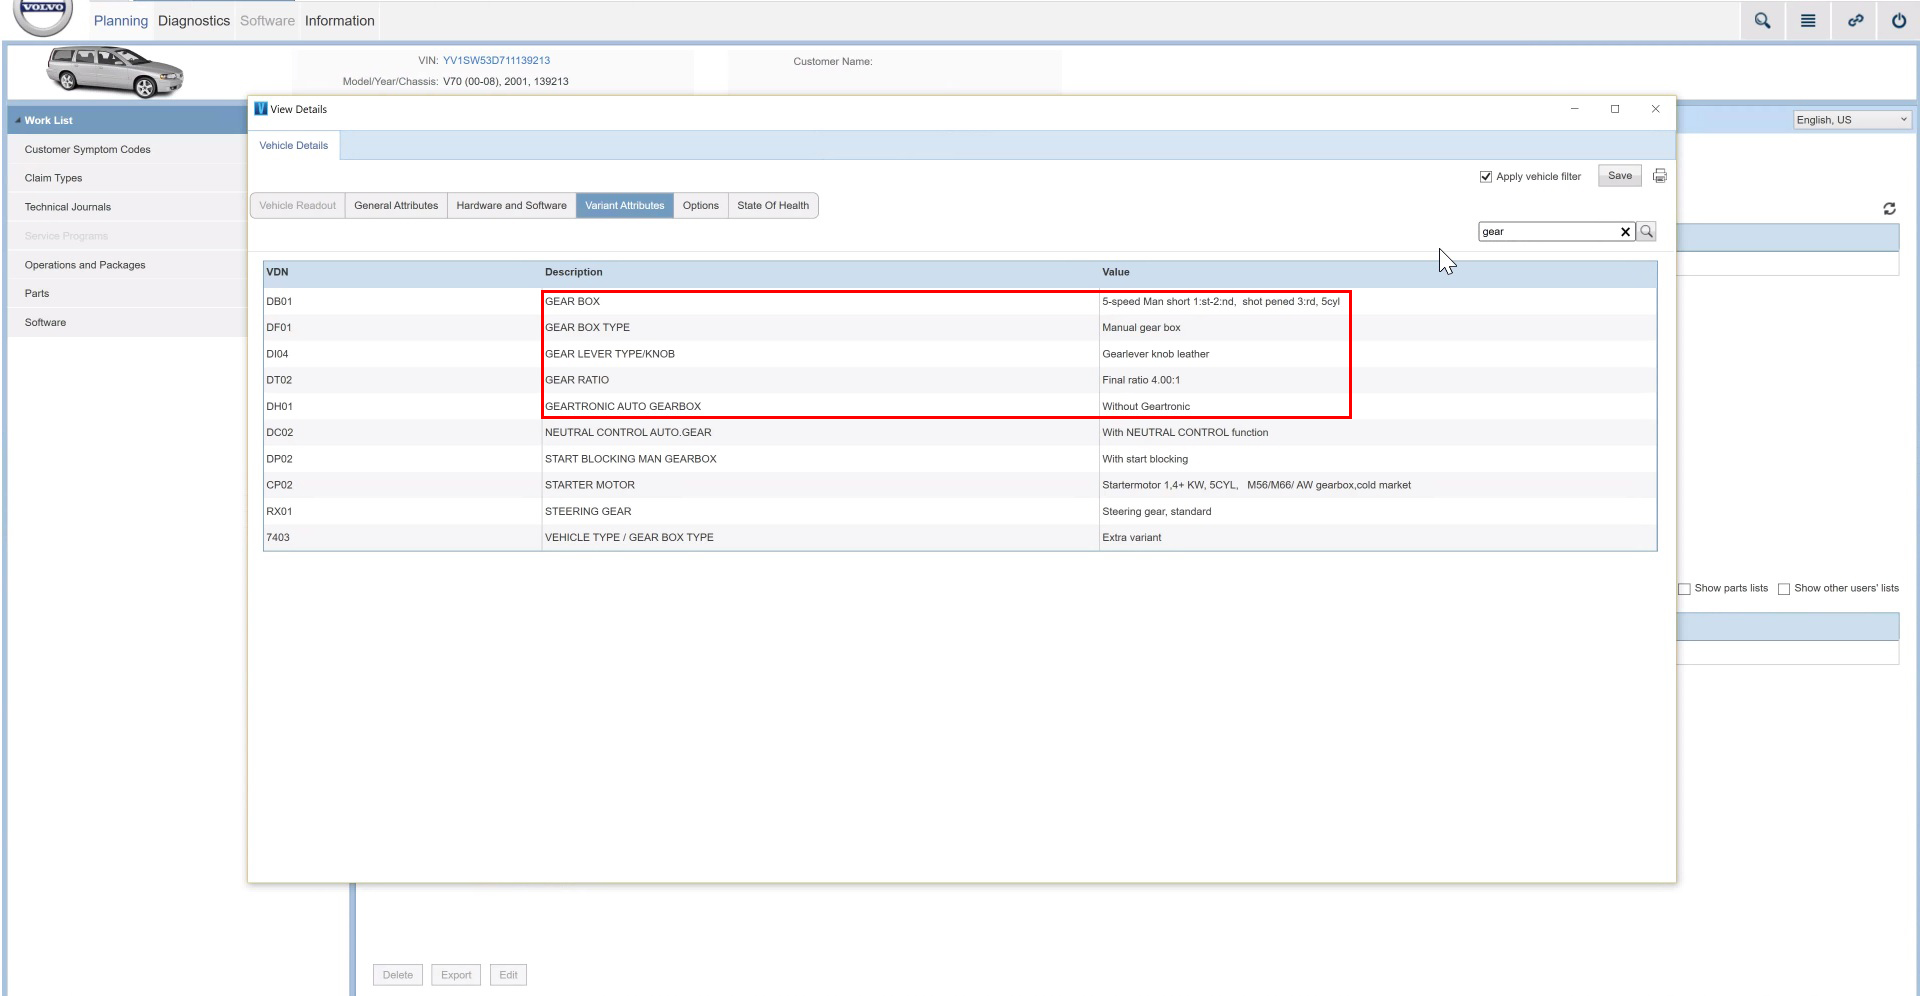The width and height of the screenshot is (1920, 996).
Task: Click the search magnifier beside gear field
Action: point(1647,232)
